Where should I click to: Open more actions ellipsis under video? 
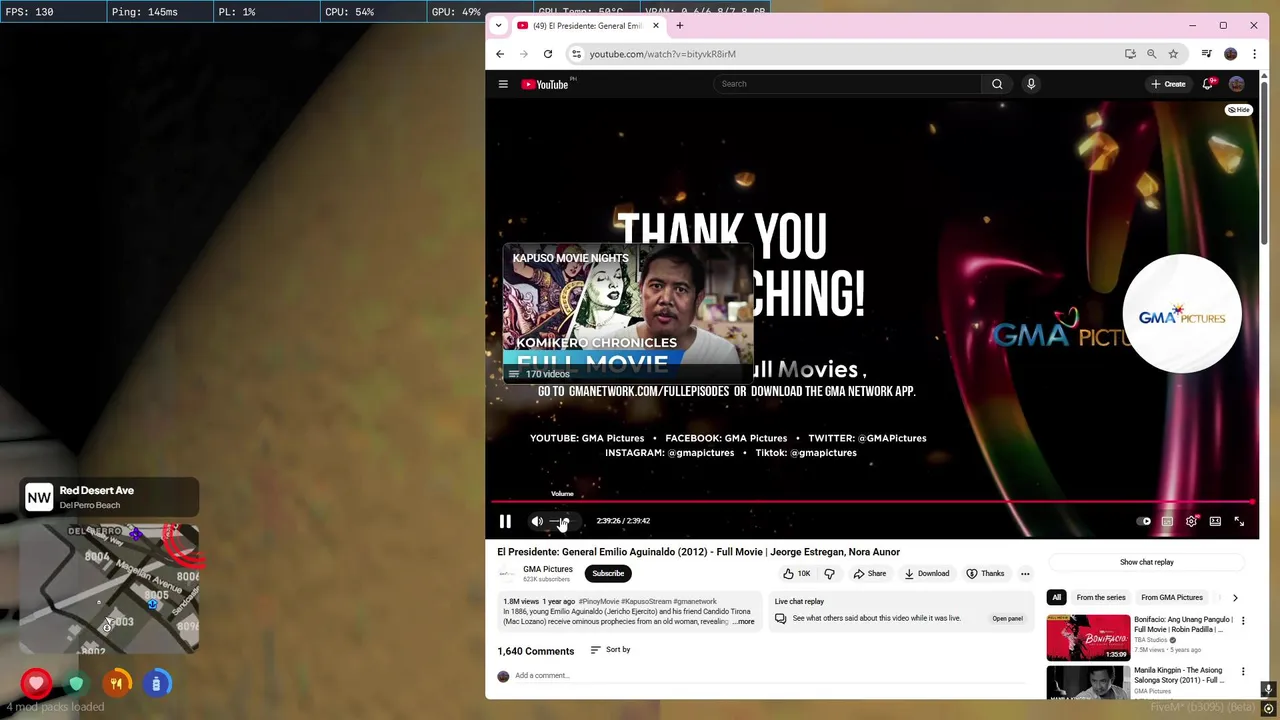pos(1025,573)
